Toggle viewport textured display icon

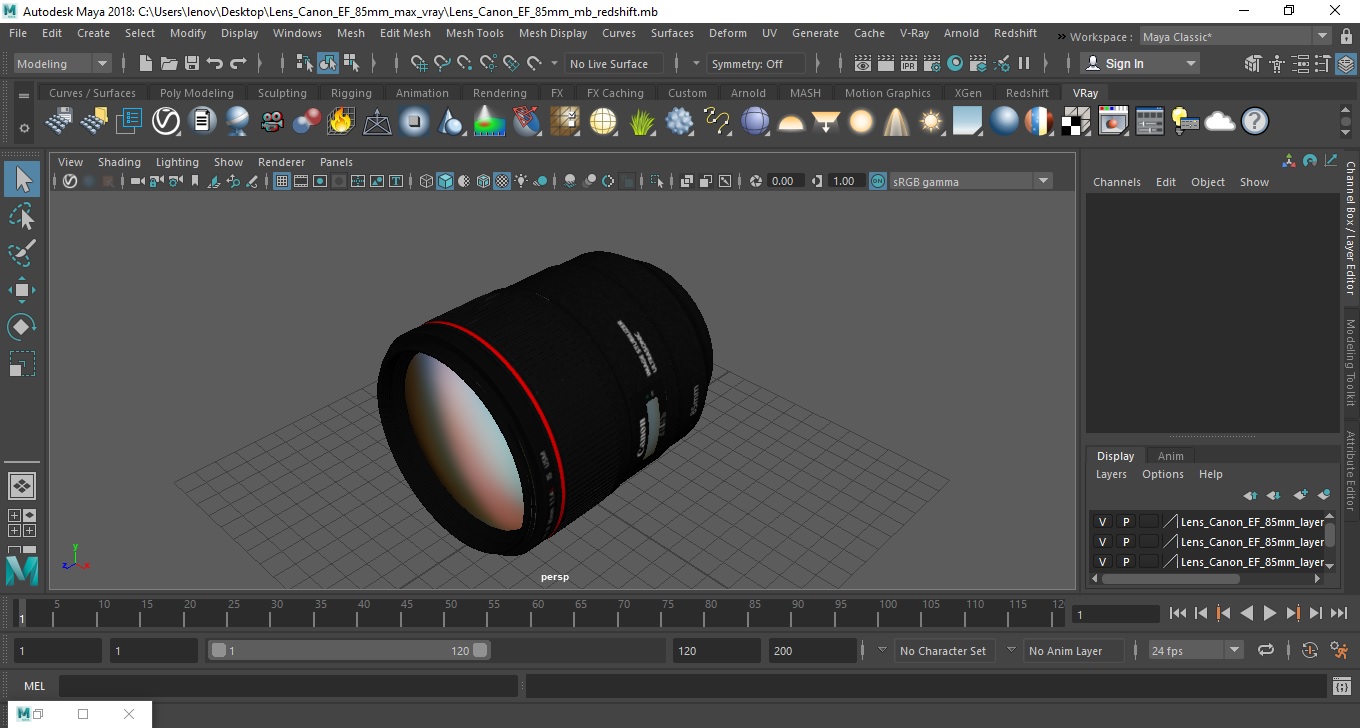[503, 181]
